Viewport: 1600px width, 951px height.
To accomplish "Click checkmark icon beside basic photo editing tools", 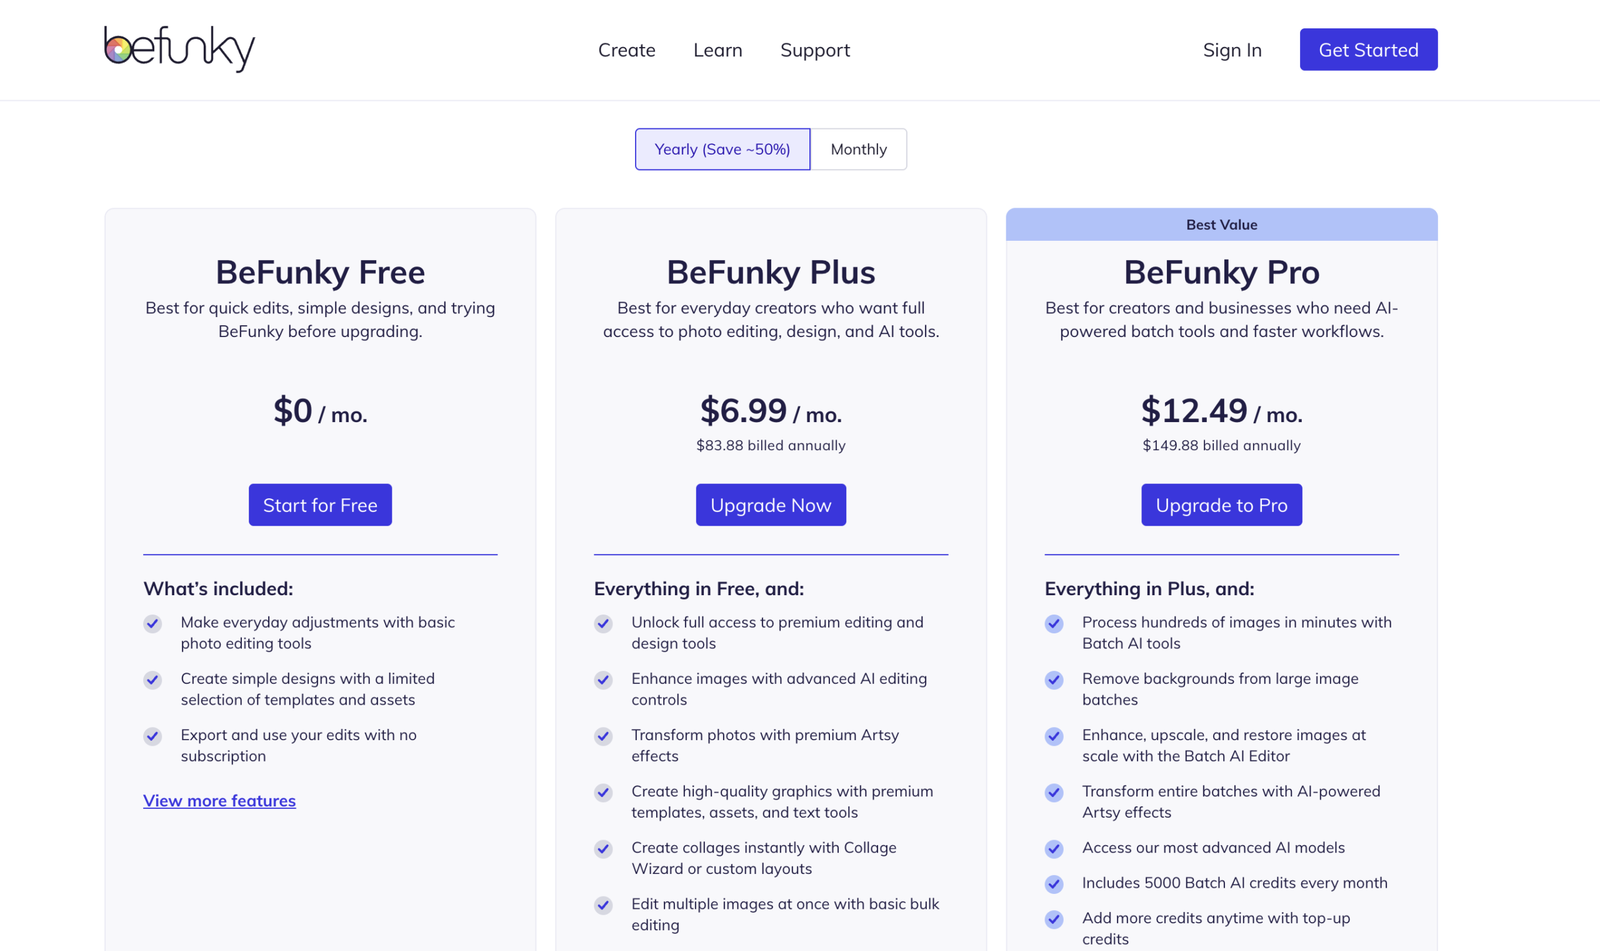I will coord(153,624).
